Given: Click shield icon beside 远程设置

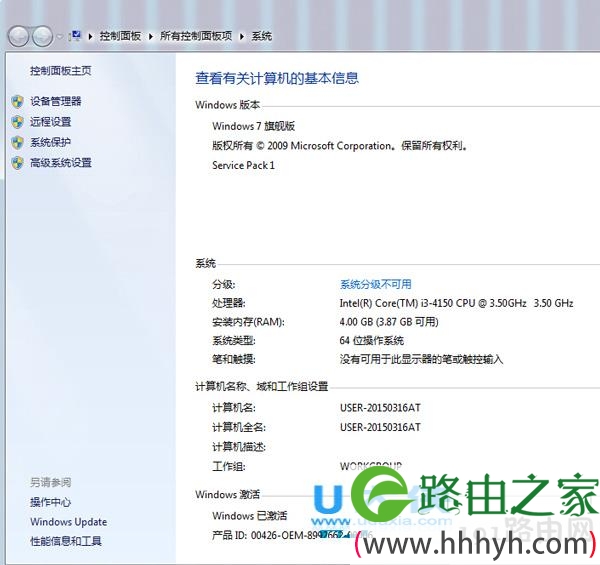Looking at the screenshot, I should (x=17, y=122).
